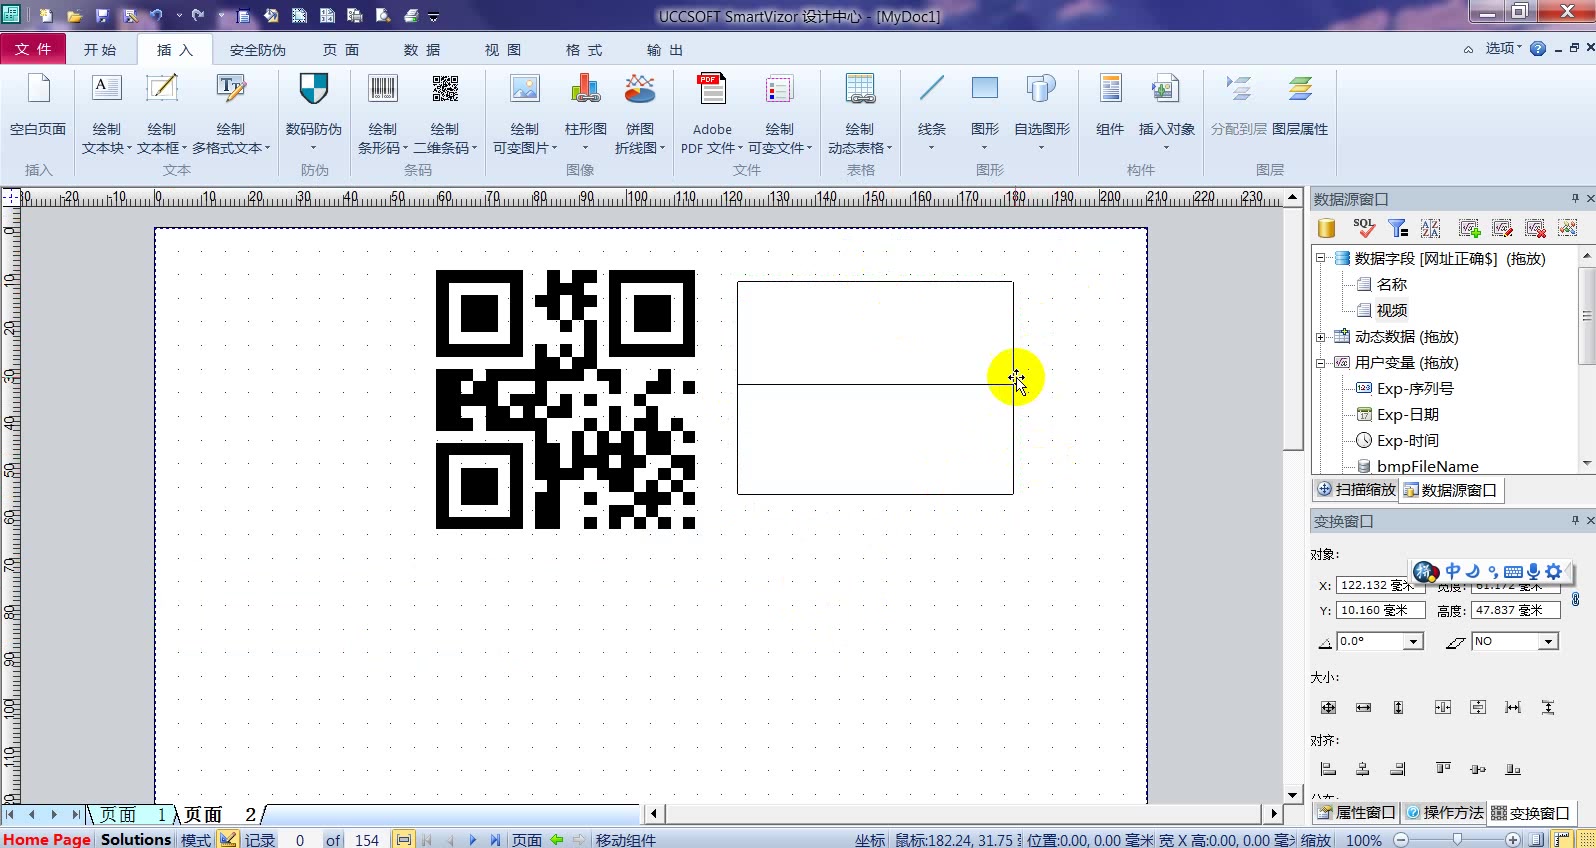Click the height (高度) input field
This screenshot has height=848, width=1596.
pyautogui.click(x=1516, y=610)
